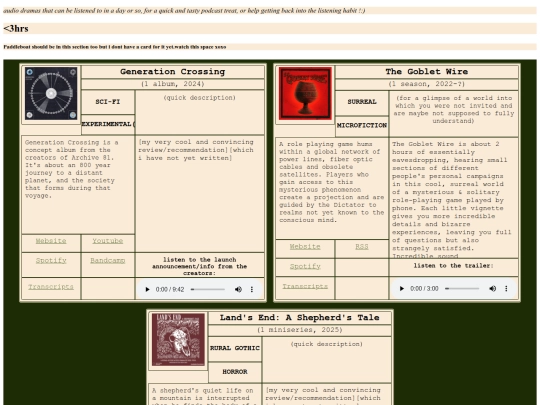This screenshot has height=405, width=540.
Task: Open Generation Crossing Spotify link
Action: [51, 260]
